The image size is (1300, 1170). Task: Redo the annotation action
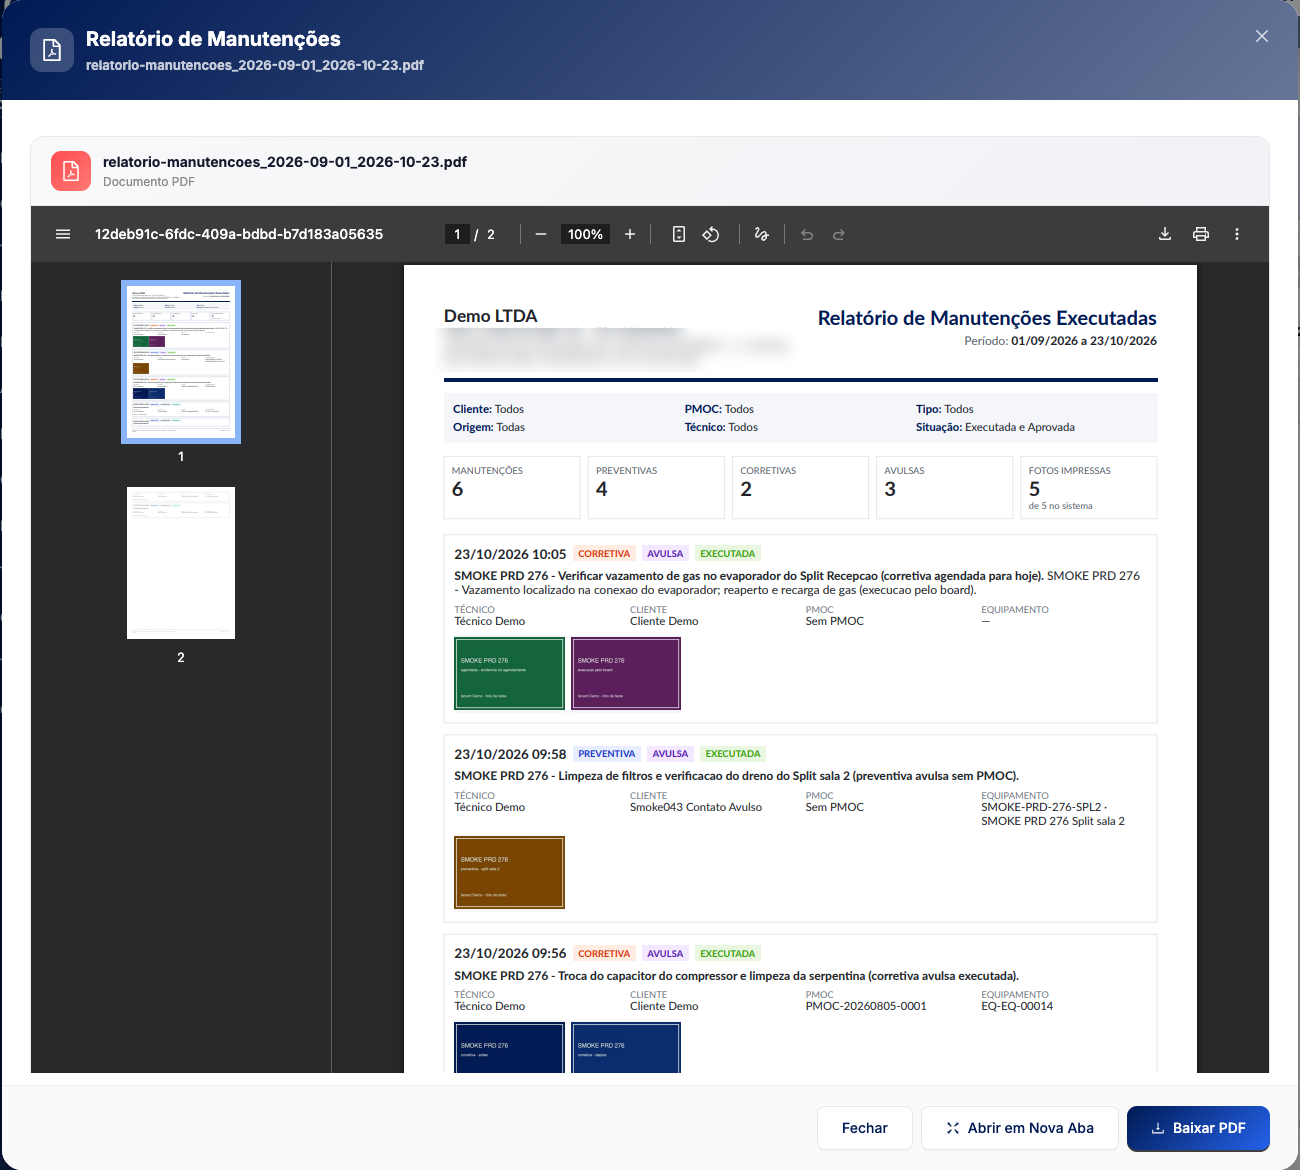coord(839,234)
